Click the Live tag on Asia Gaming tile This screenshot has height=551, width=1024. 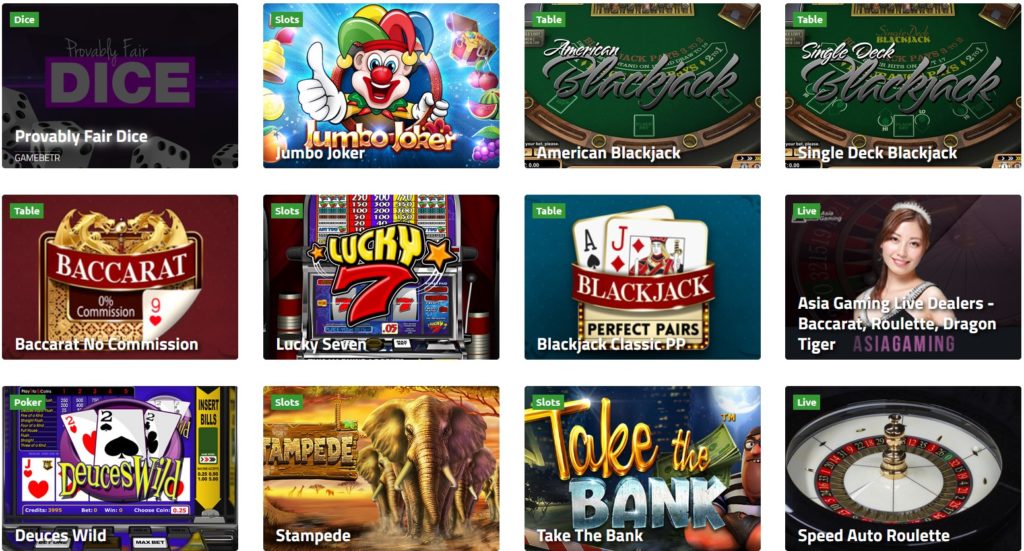pos(807,211)
